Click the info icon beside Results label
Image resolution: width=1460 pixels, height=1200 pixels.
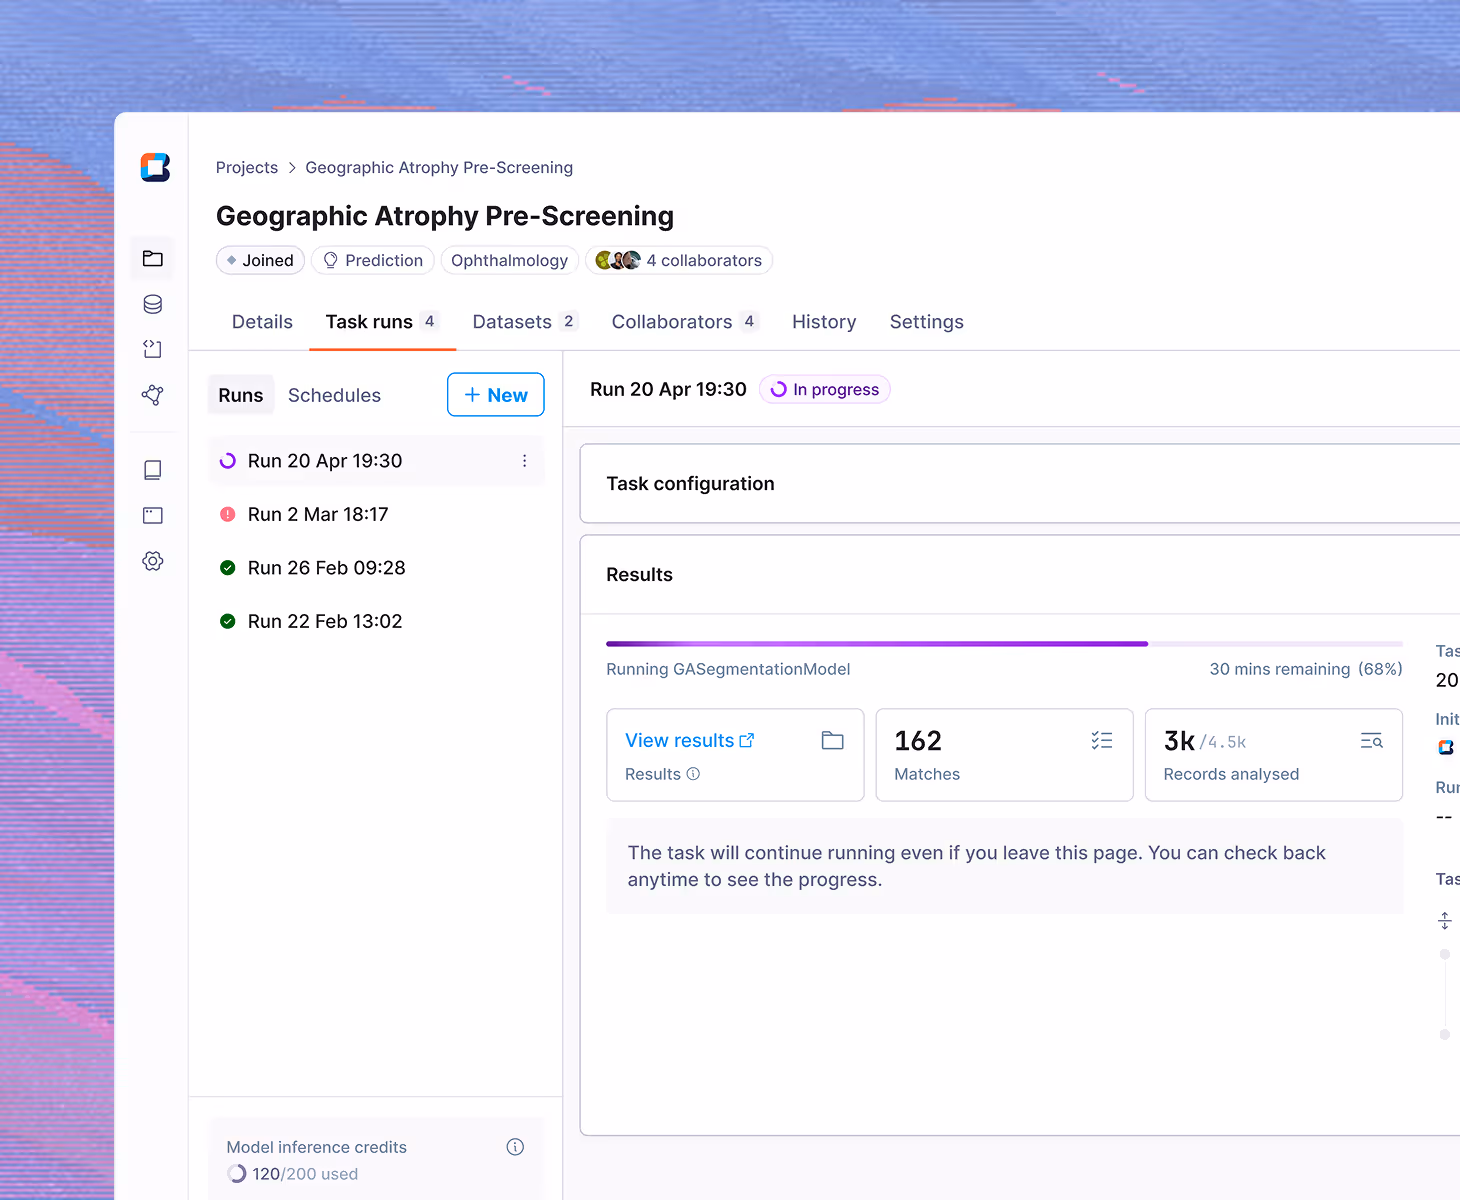694,774
